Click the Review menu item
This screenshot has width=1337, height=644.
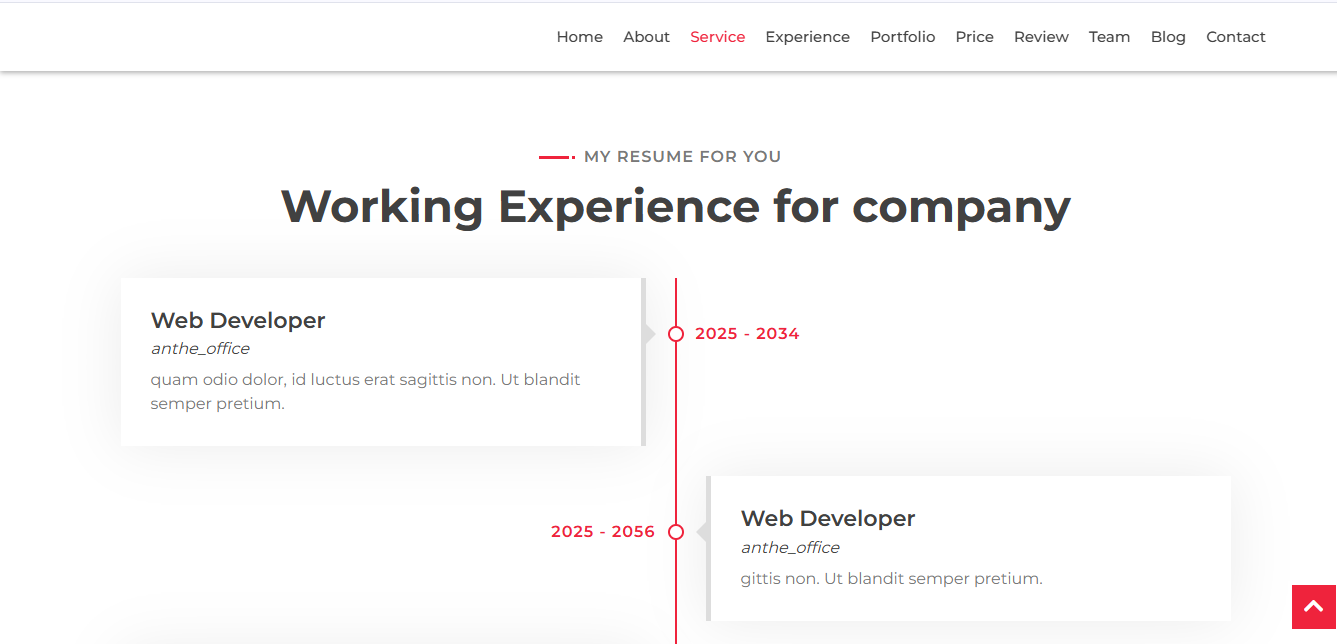[1041, 37]
